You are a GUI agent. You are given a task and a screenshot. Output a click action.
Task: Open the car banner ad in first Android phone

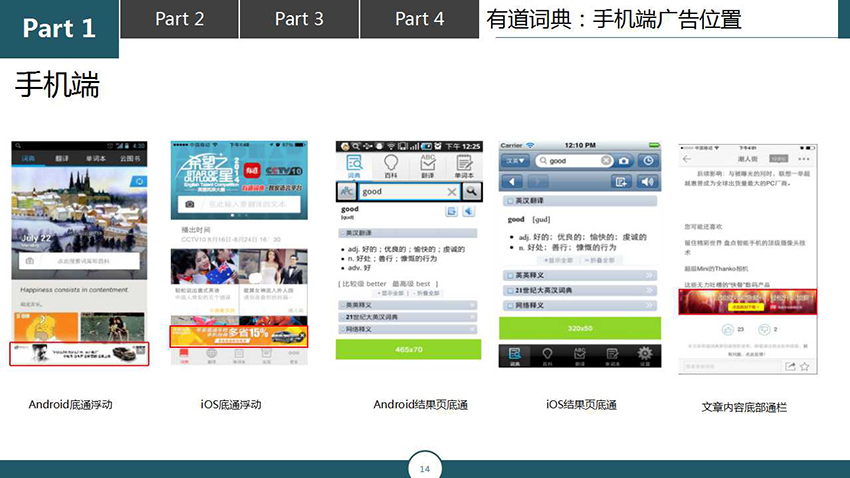(x=79, y=354)
